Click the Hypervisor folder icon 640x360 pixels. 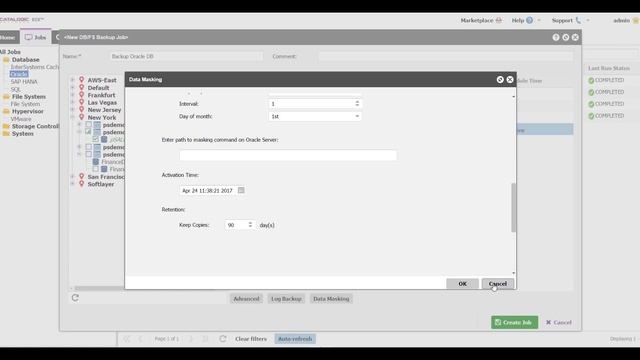tap(6, 111)
